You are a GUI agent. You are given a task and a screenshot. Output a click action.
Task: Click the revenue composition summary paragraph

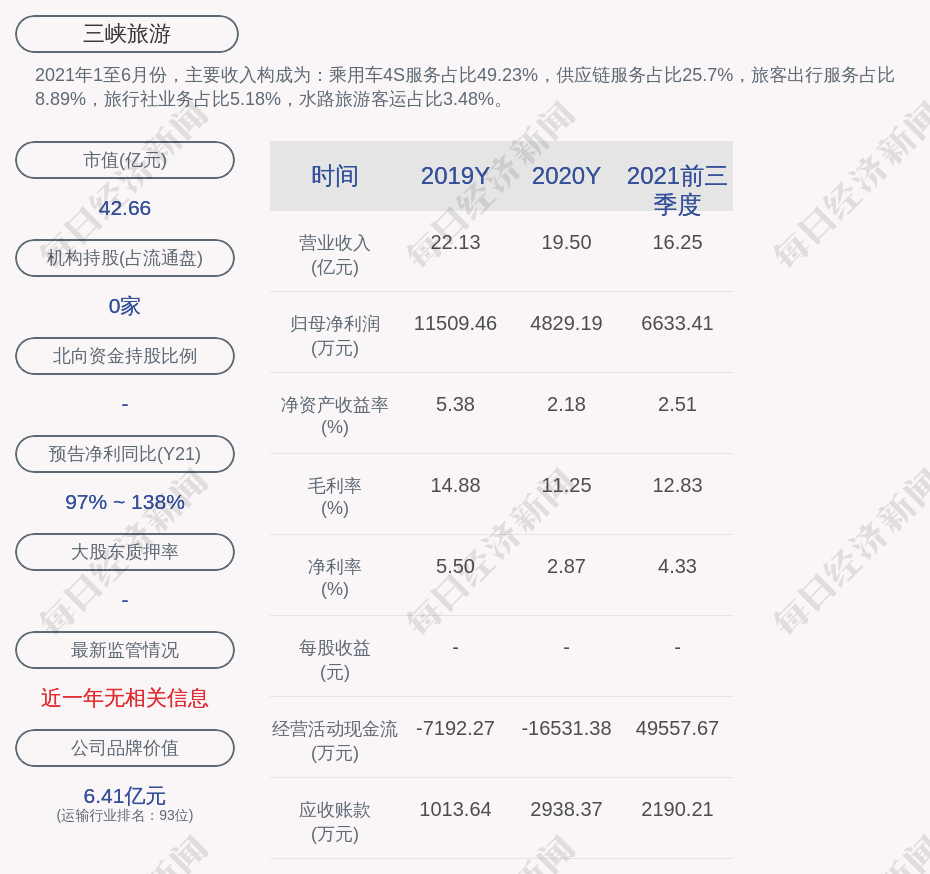coord(464,87)
